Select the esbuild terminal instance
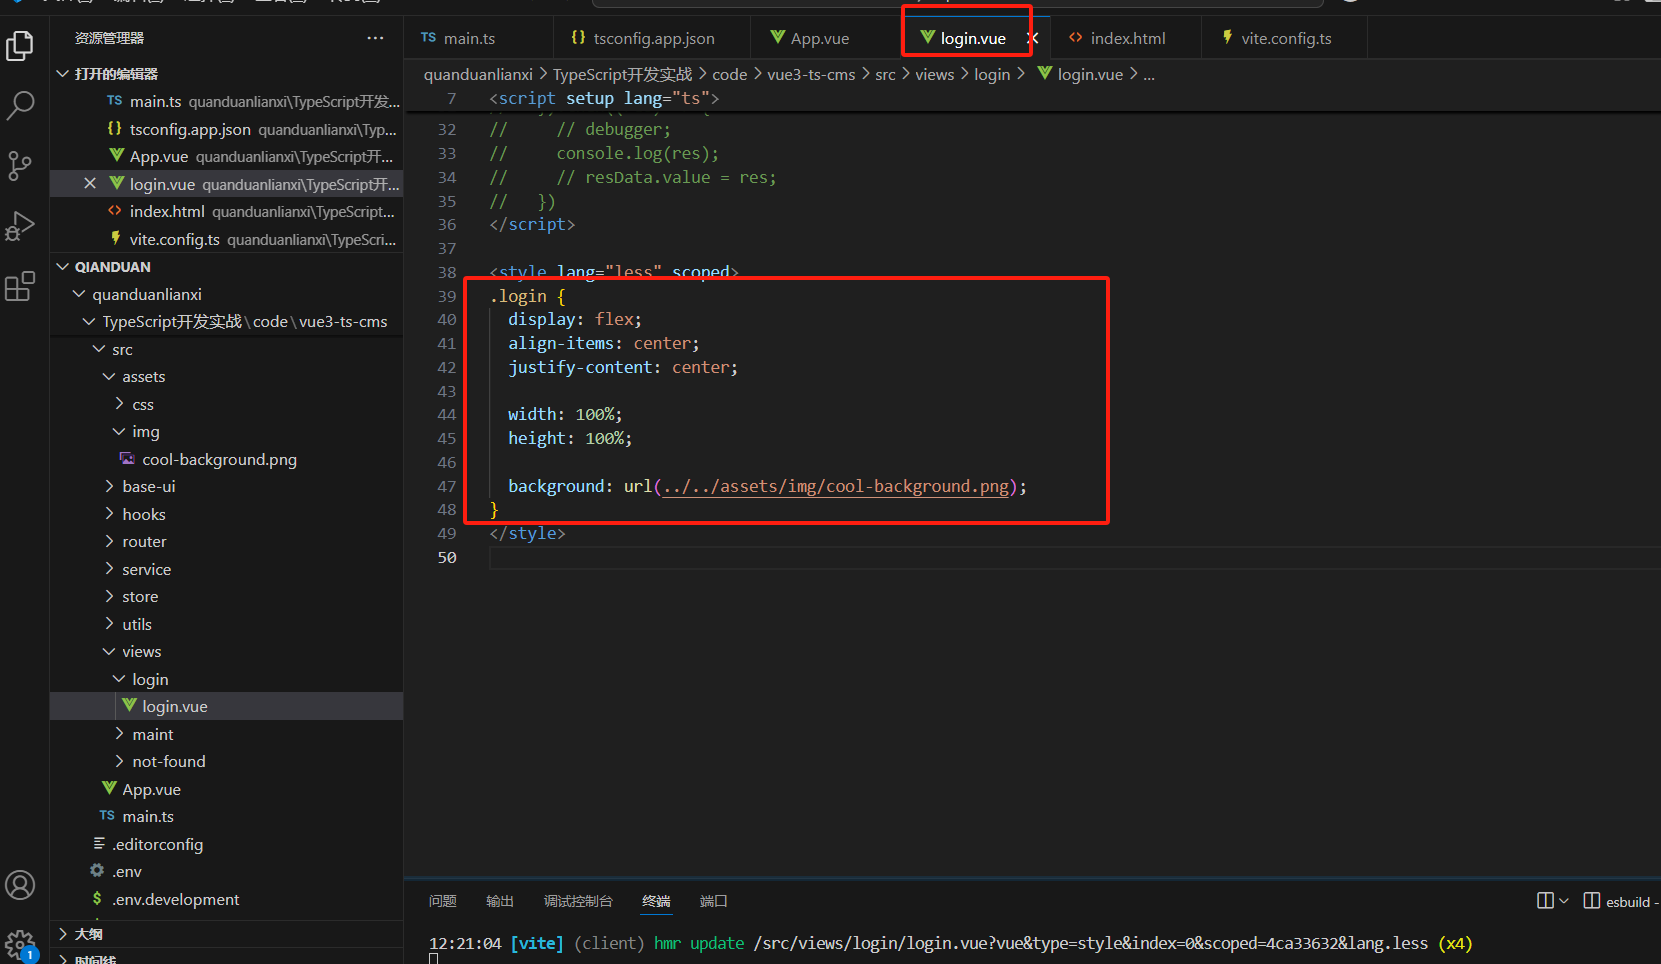The height and width of the screenshot is (964, 1661). point(1620,901)
